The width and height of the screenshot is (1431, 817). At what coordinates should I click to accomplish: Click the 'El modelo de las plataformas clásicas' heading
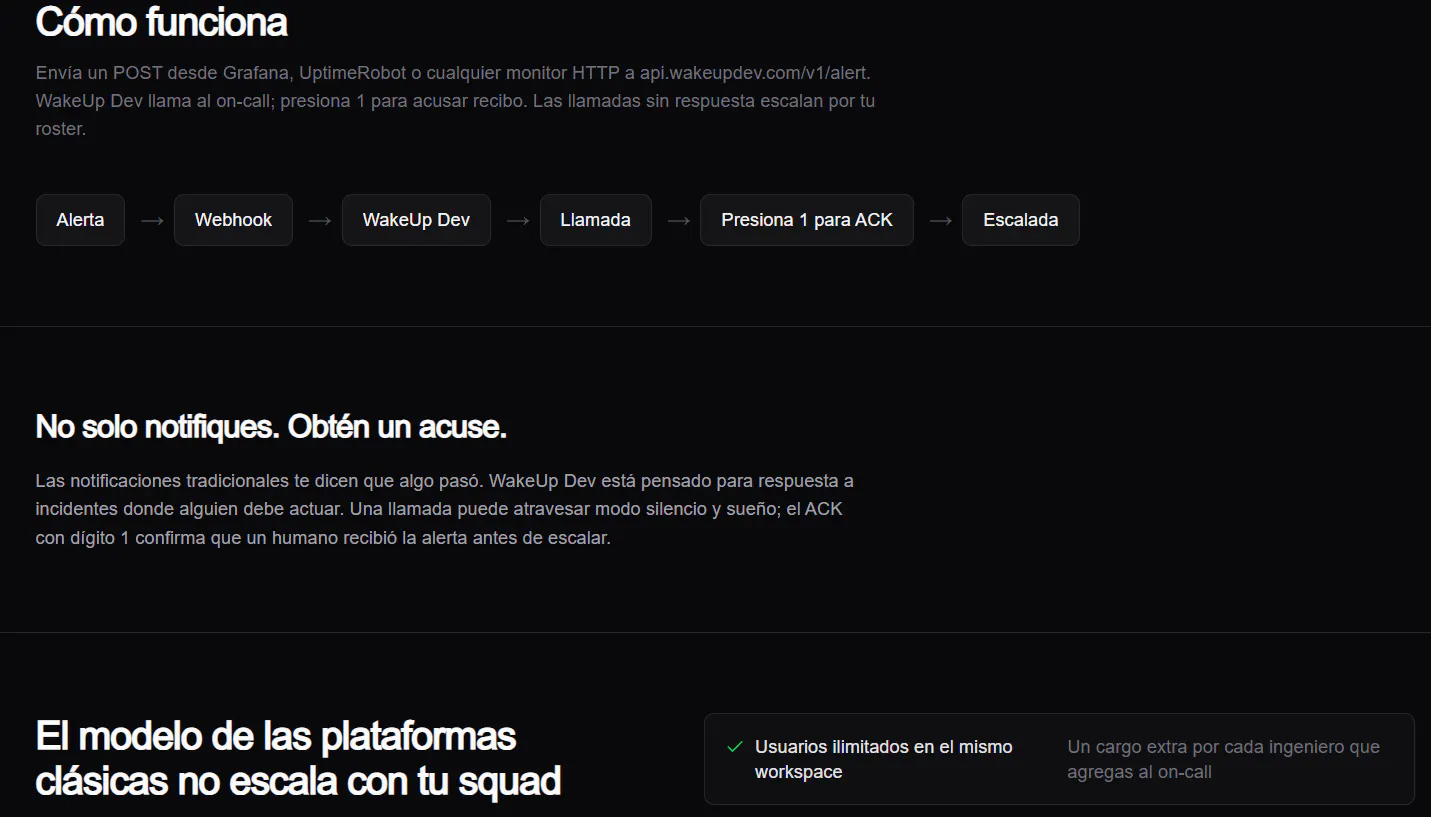coord(298,758)
